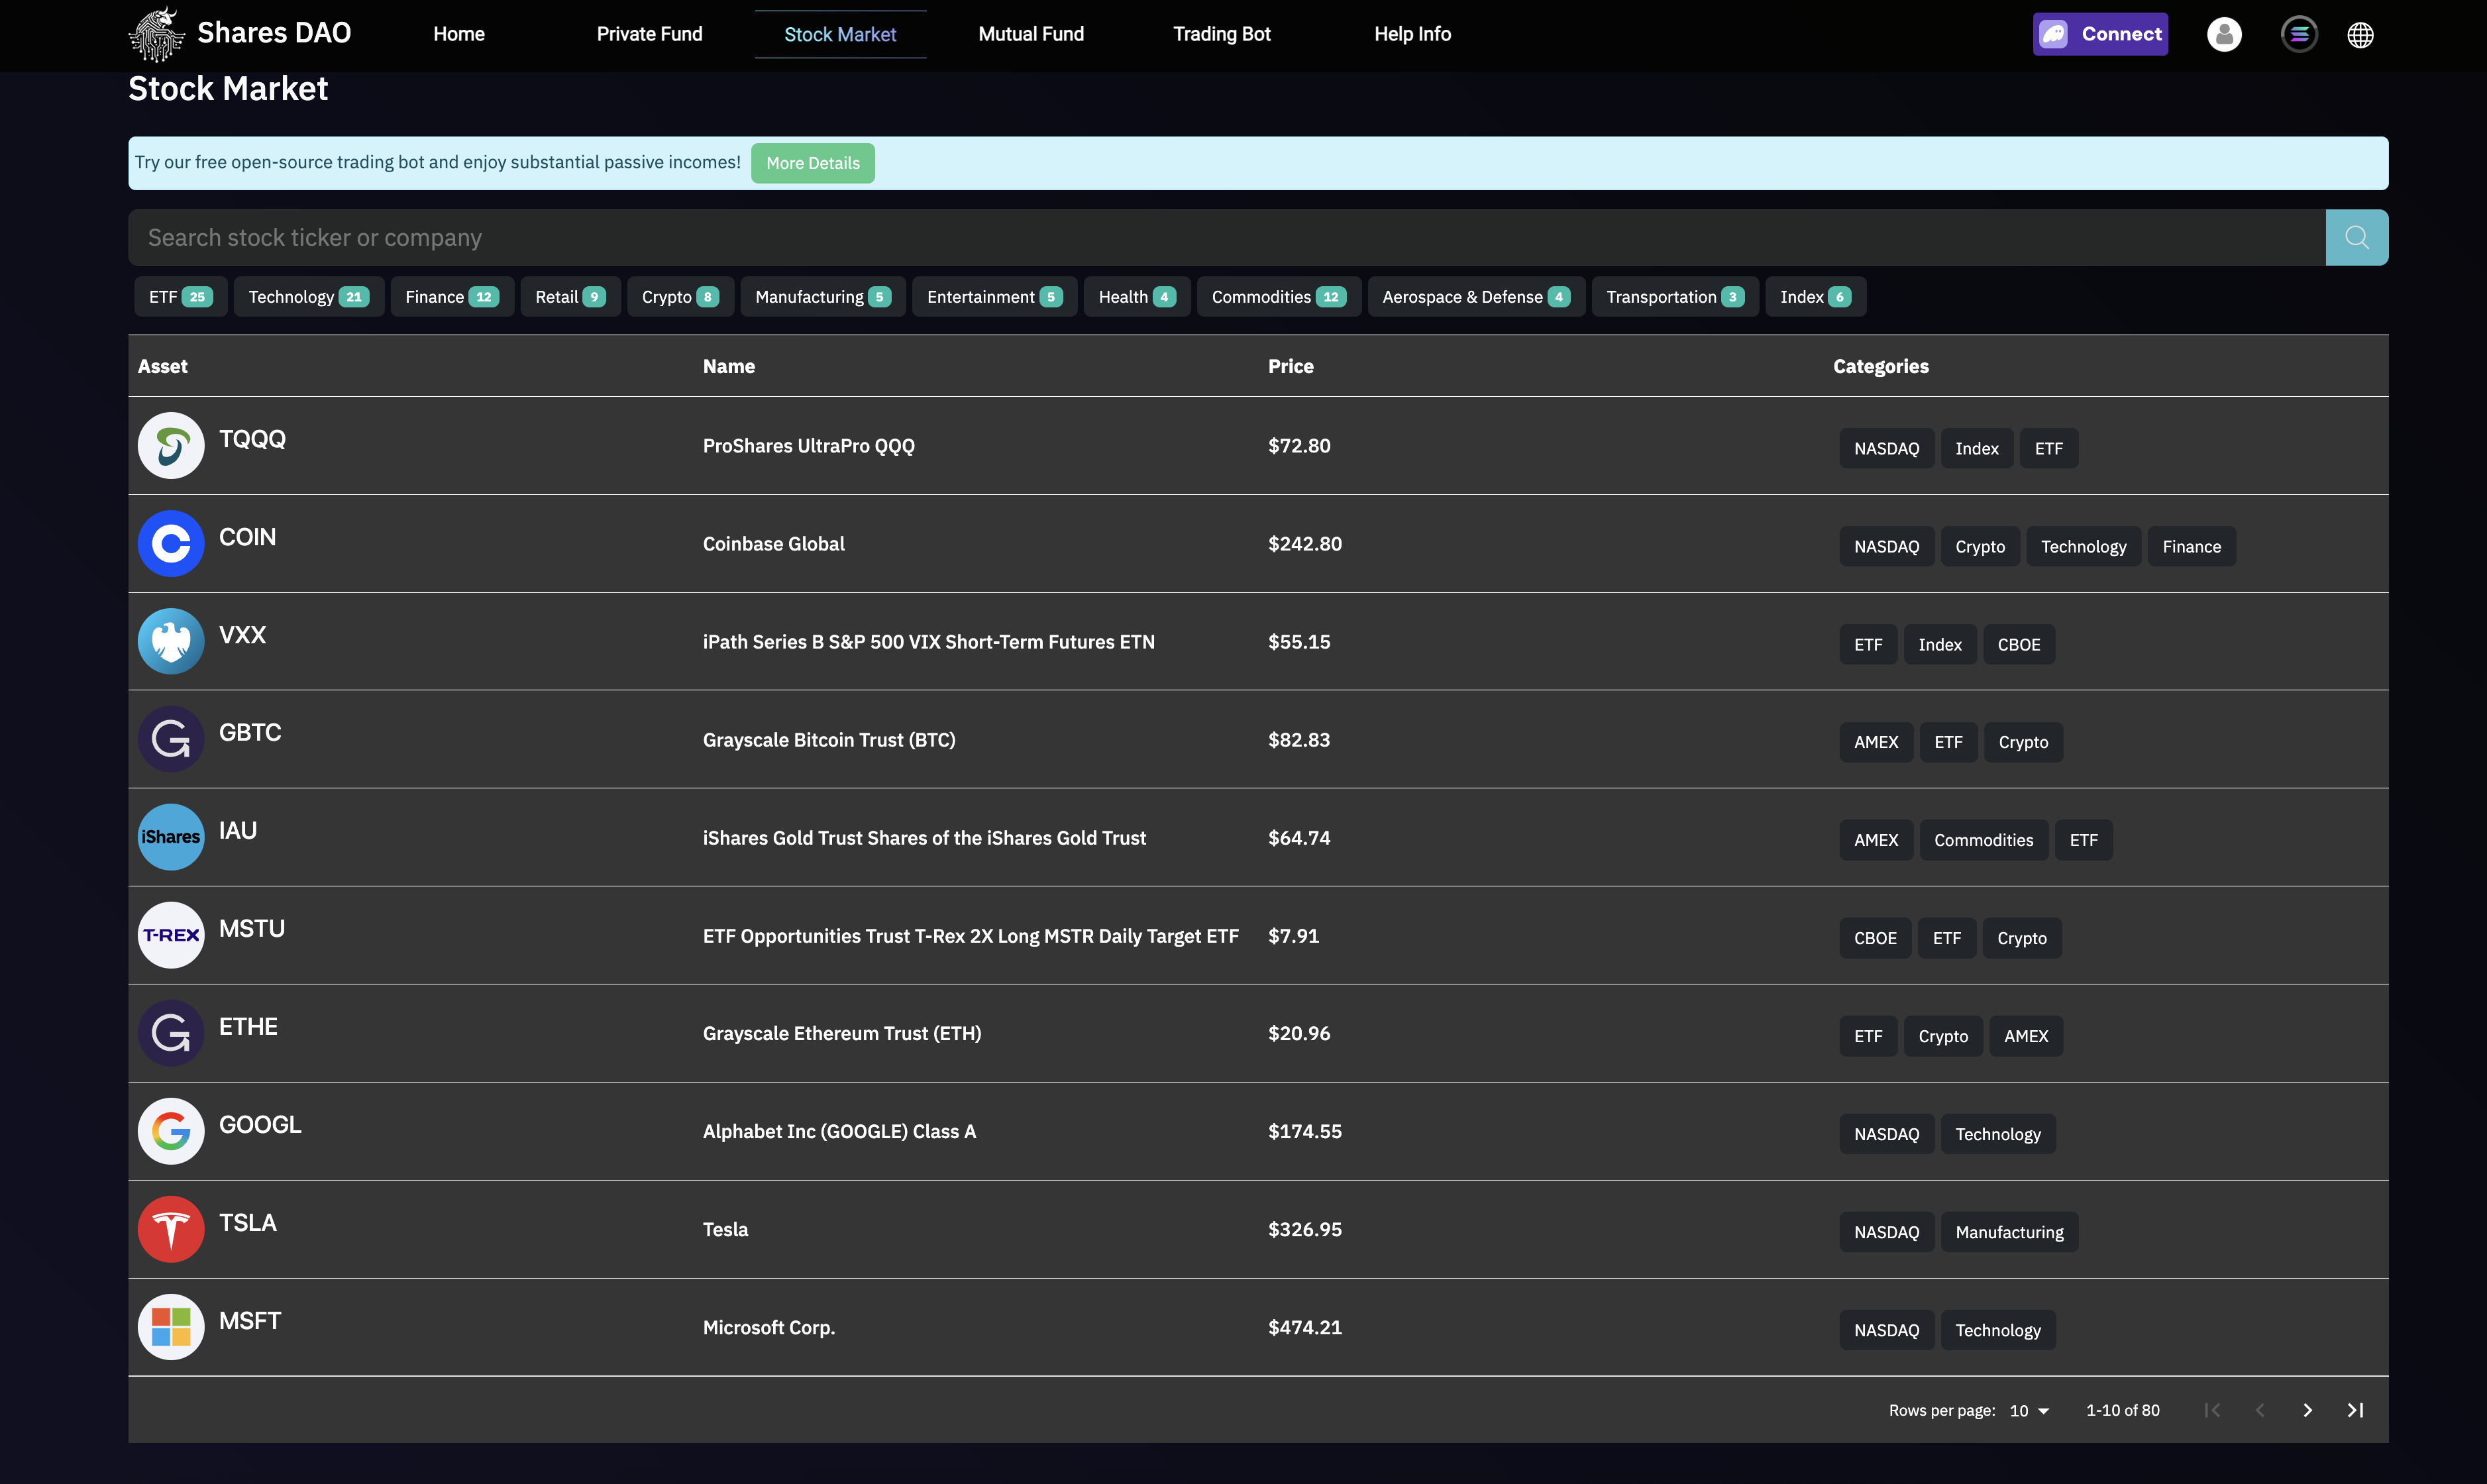Click the GBTC Grayscale logo
This screenshot has width=2487, height=1484.
(x=171, y=740)
